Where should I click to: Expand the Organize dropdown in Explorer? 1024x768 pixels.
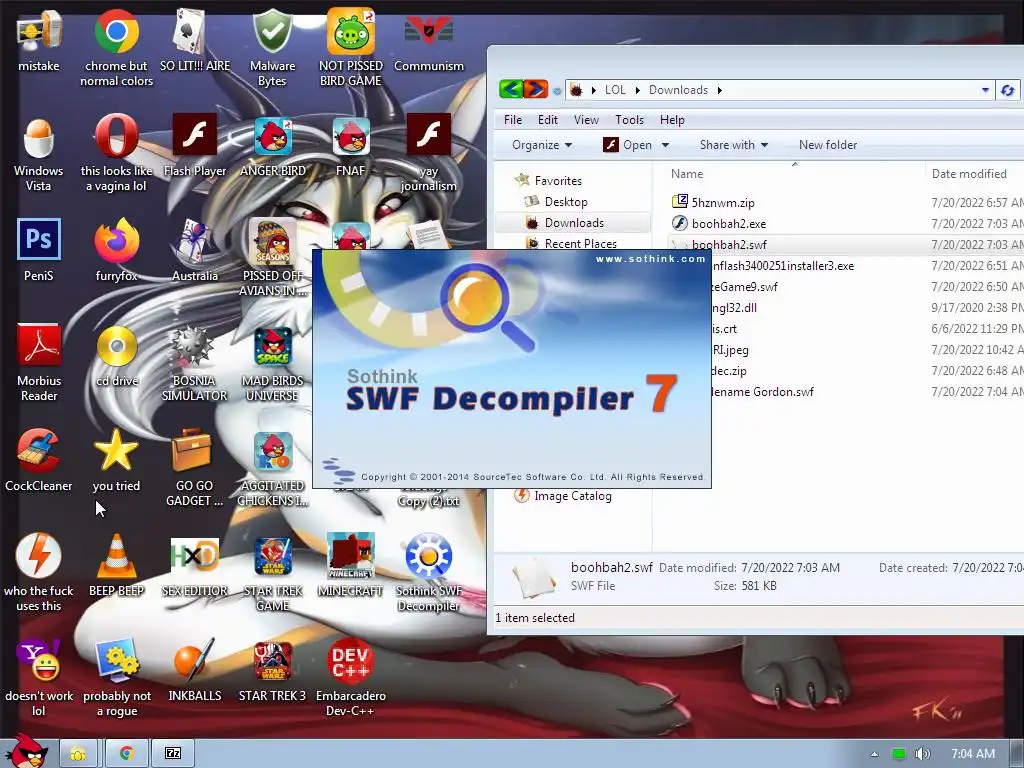click(542, 145)
